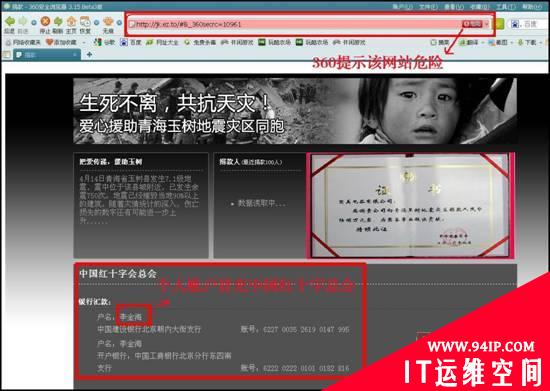Open 网络收藏夹 online favorites
Image resolution: width=550 pixels, height=391 pixels.
23,42
